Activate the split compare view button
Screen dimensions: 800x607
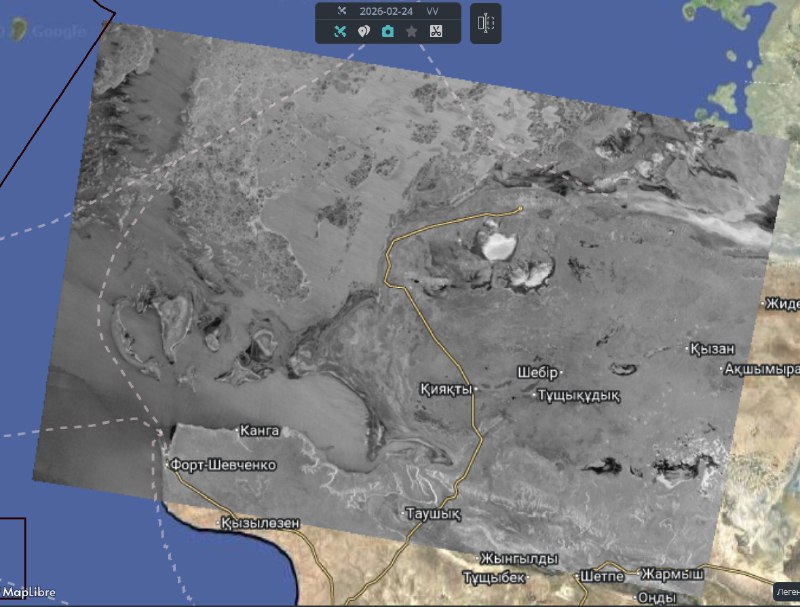[x=485, y=23]
